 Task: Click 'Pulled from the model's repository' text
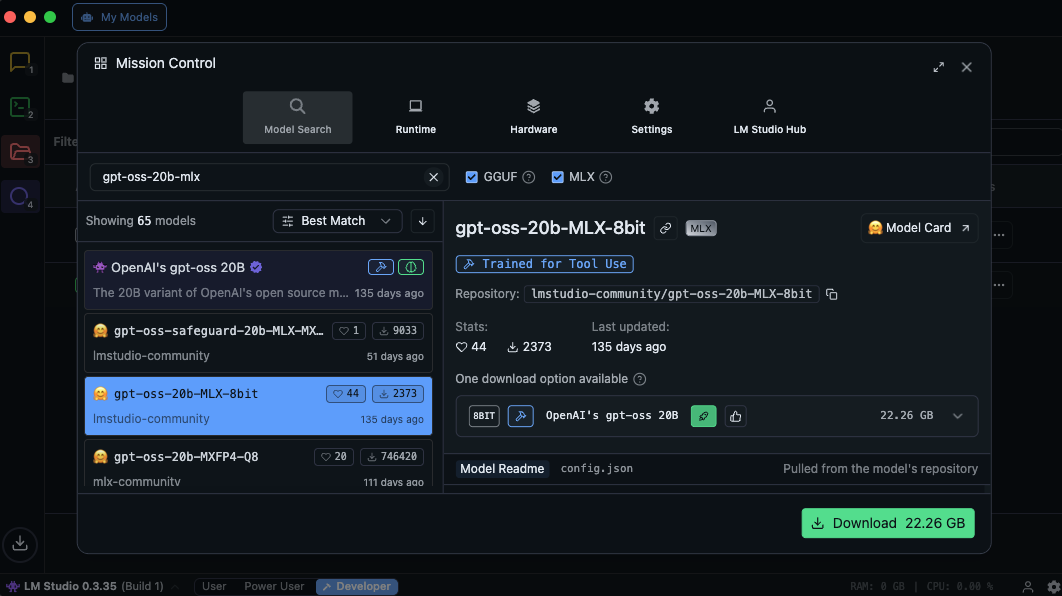(x=880, y=469)
